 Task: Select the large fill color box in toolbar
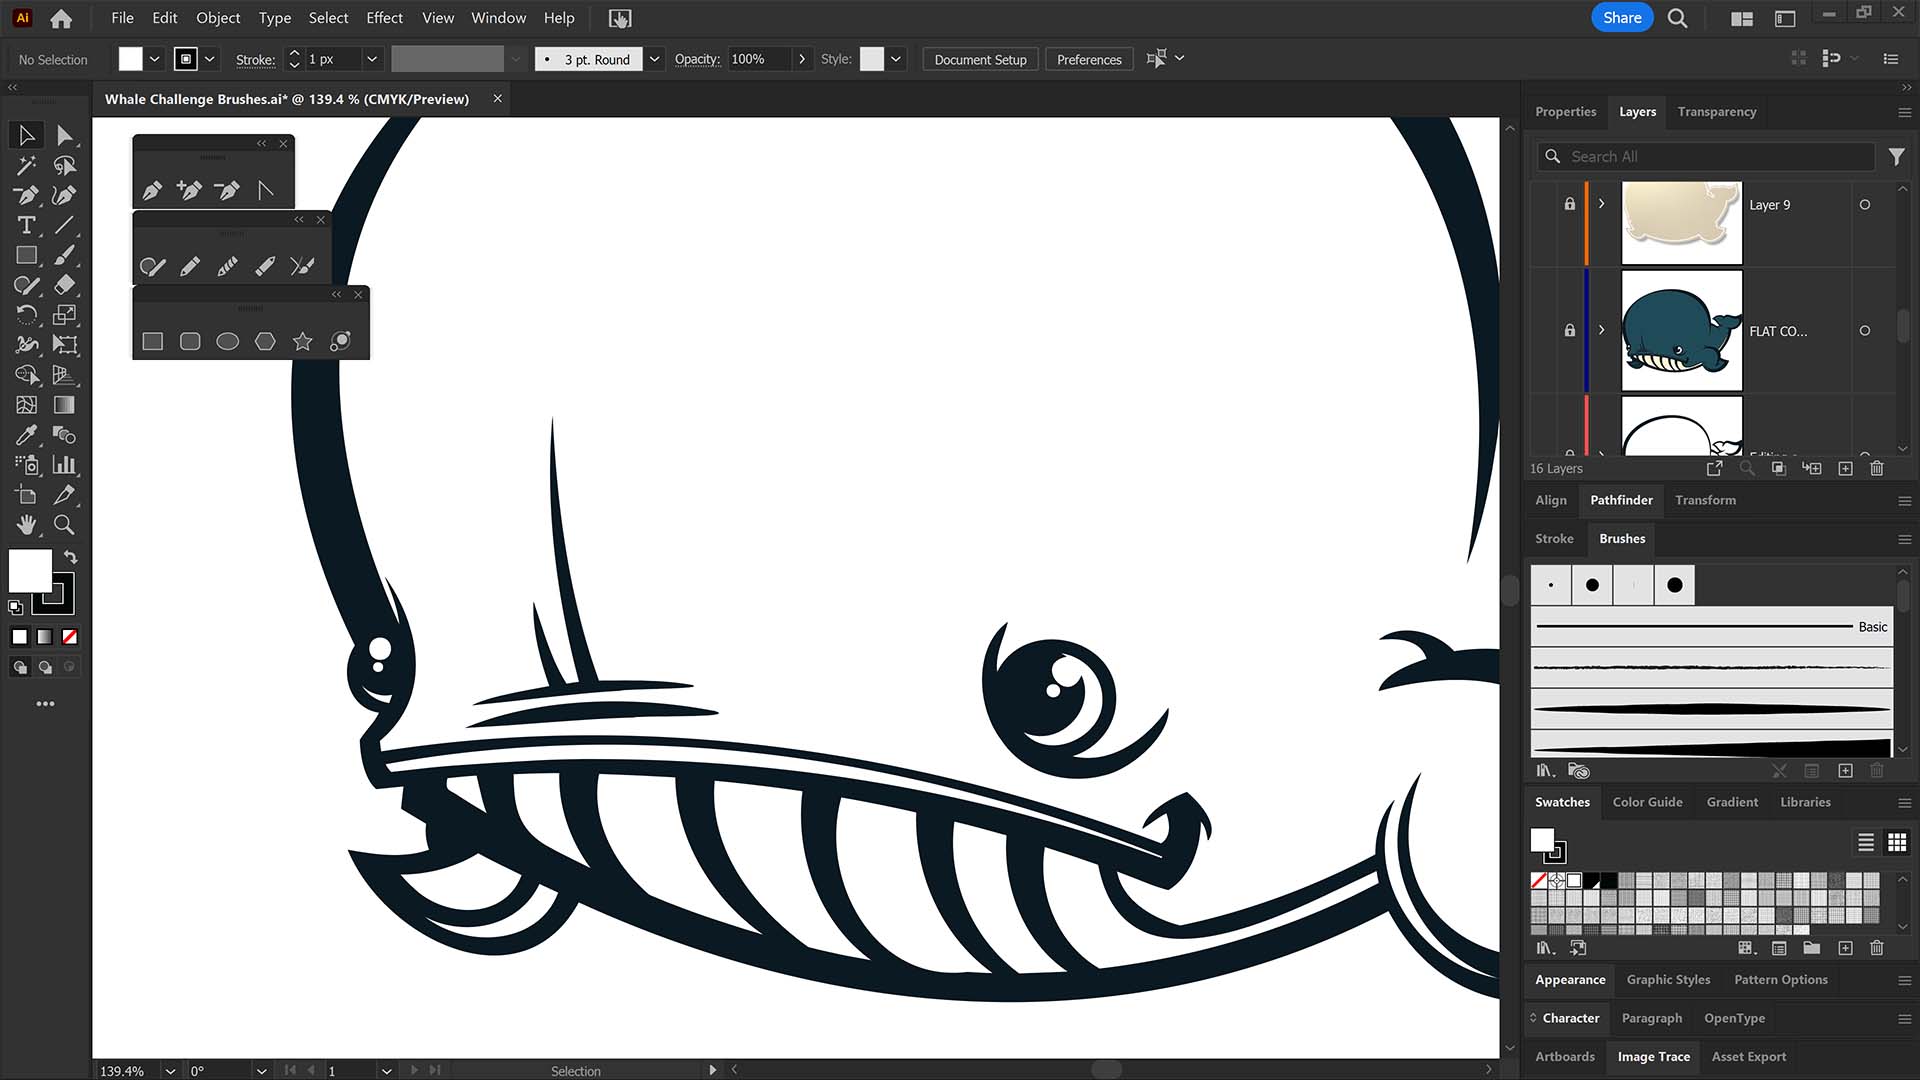[30, 571]
